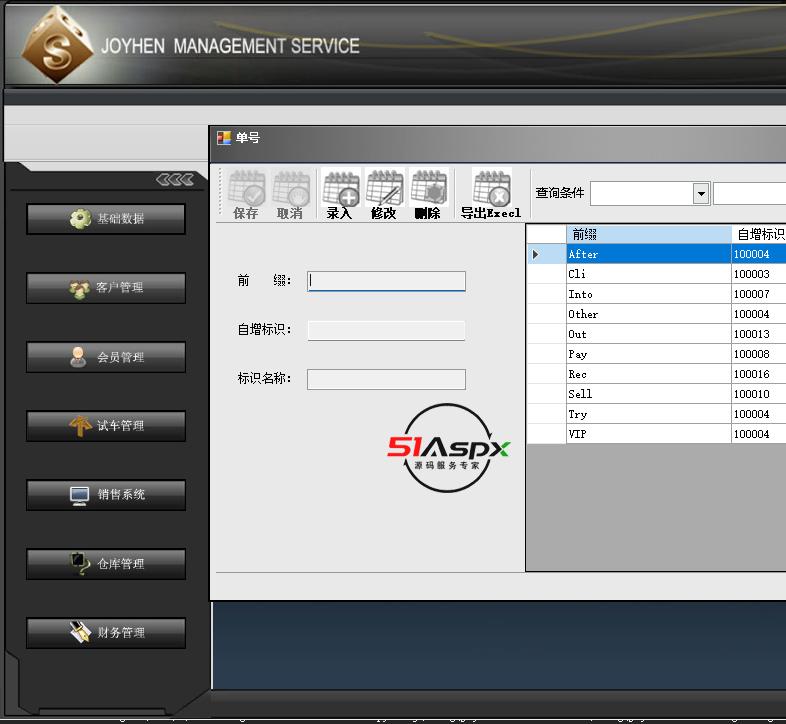This screenshot has height=724, width=786.
Task: Click the 100013 cell in Out row
Action: click(759, 334)
